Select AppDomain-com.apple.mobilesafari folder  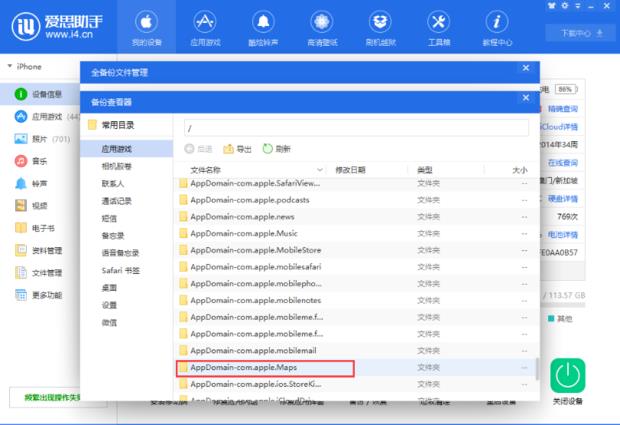(x=356, y=267)
